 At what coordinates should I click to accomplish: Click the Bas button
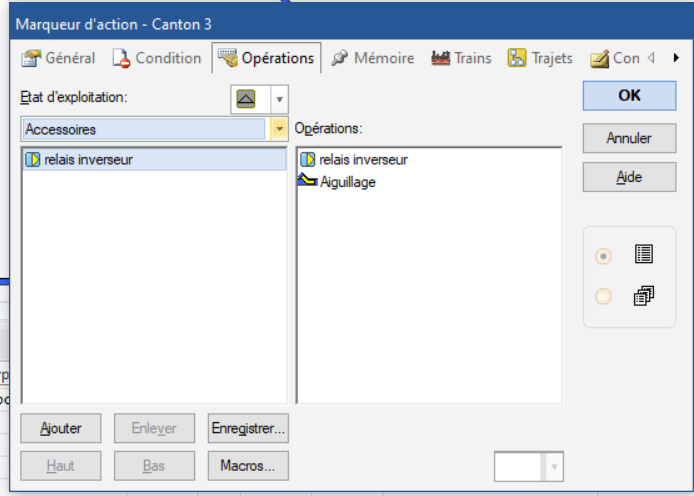tap(154, 466)
